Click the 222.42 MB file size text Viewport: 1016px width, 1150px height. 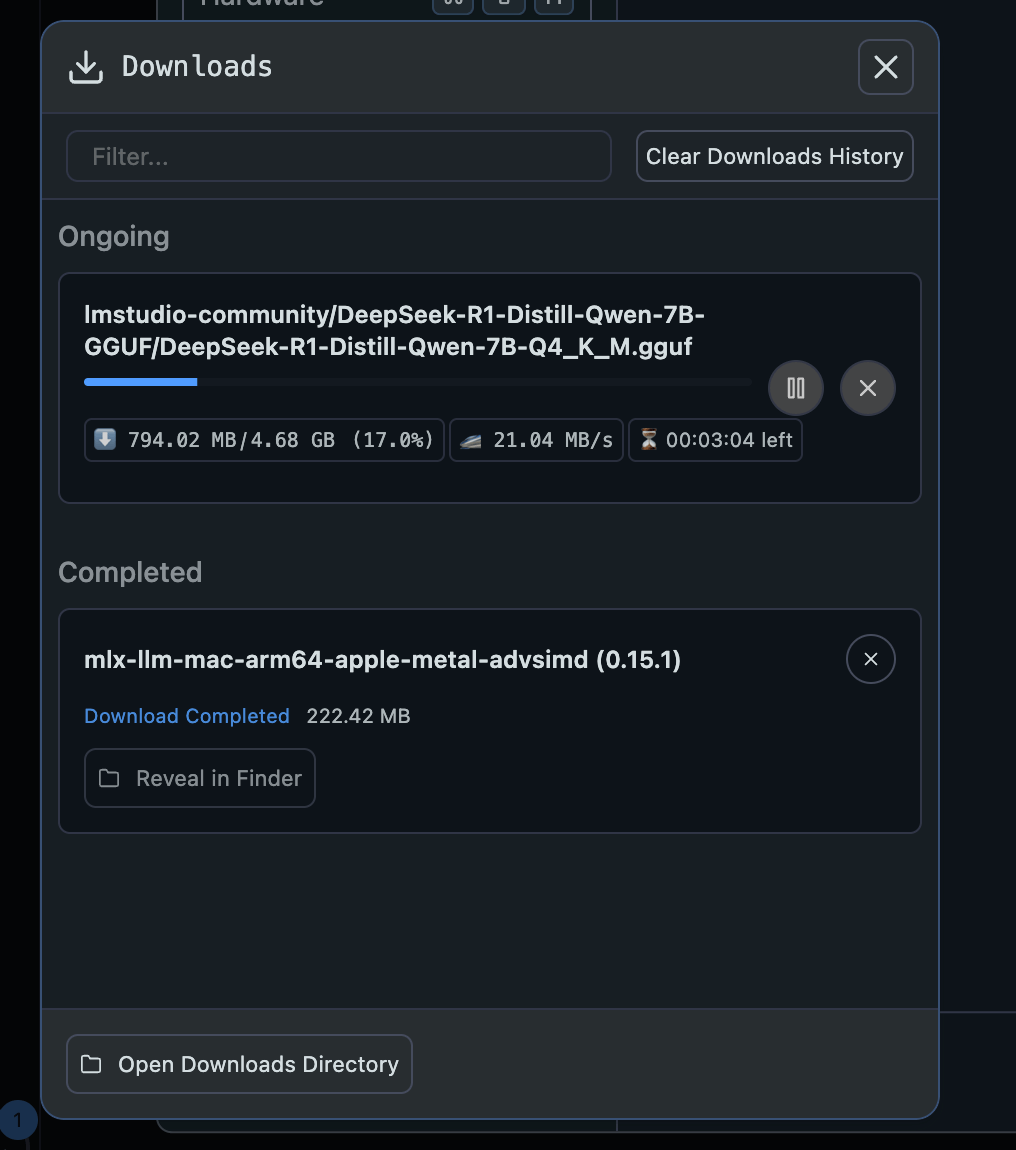358,716
